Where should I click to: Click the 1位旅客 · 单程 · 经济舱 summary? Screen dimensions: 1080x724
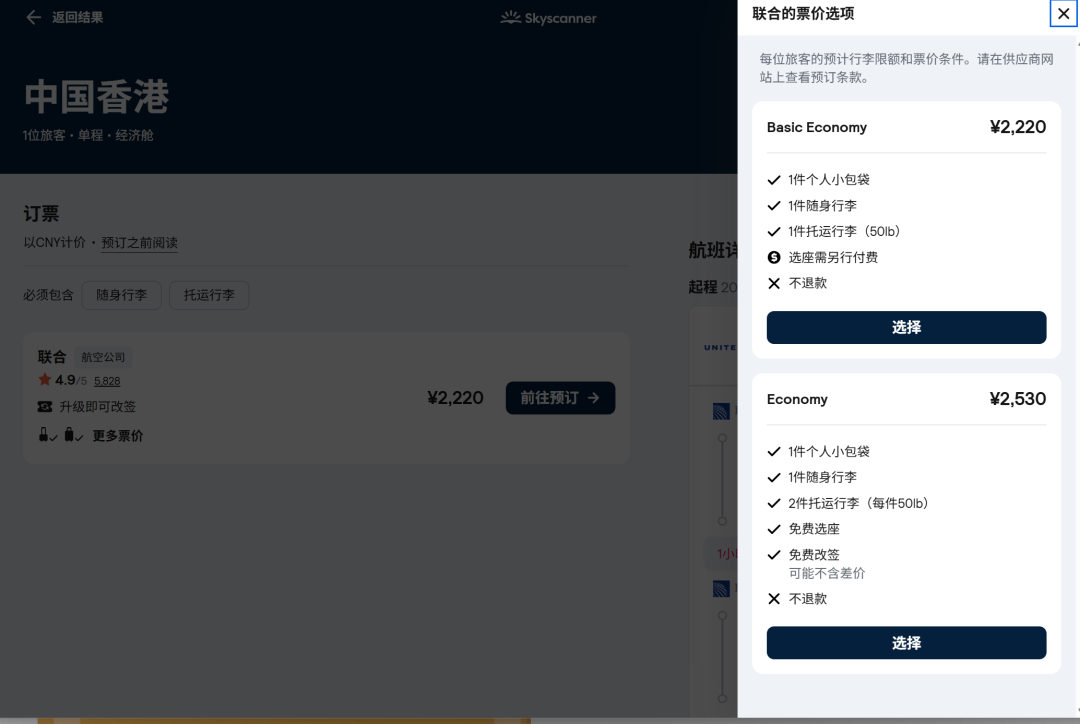pyautogui.click(x=88, y=135)
